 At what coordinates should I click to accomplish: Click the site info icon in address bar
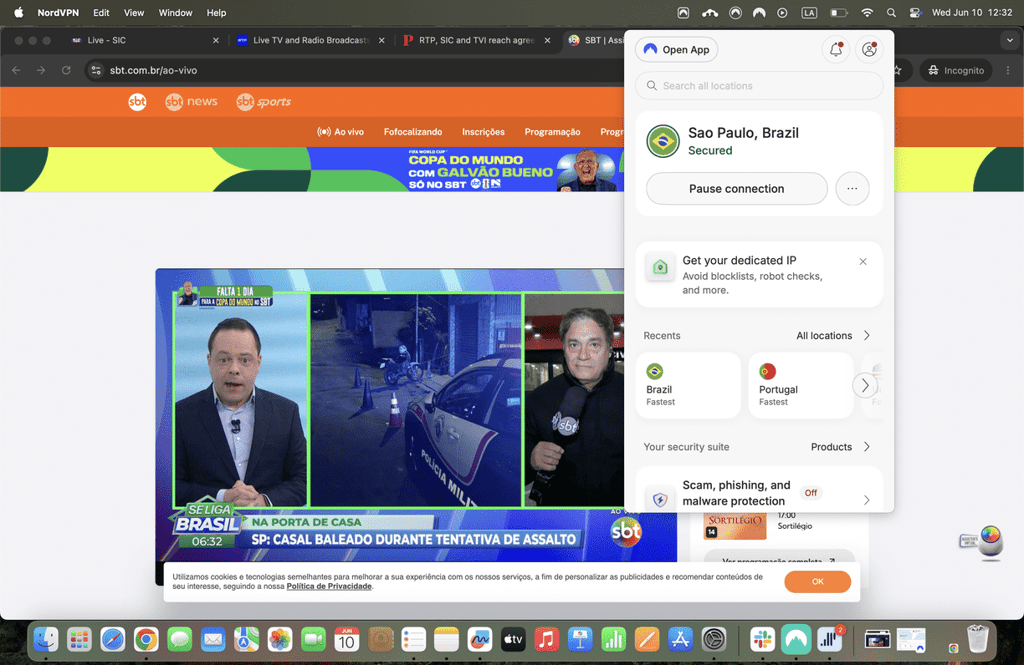pyautogui.click(x=96, y=70)
